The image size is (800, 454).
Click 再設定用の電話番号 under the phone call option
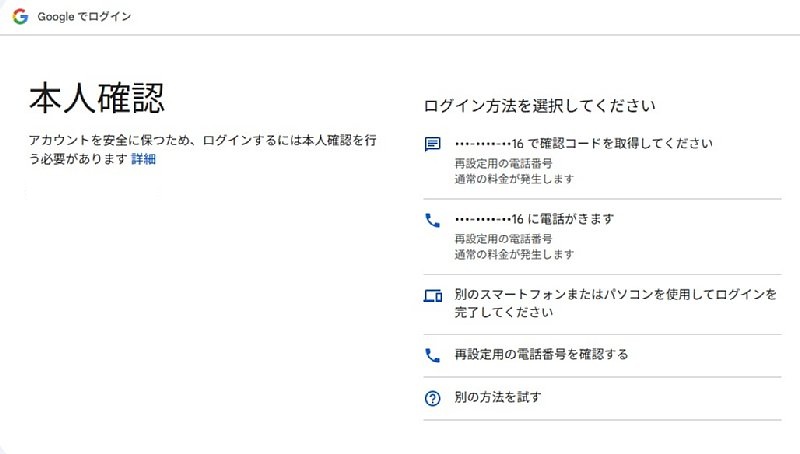click(504, 238)
